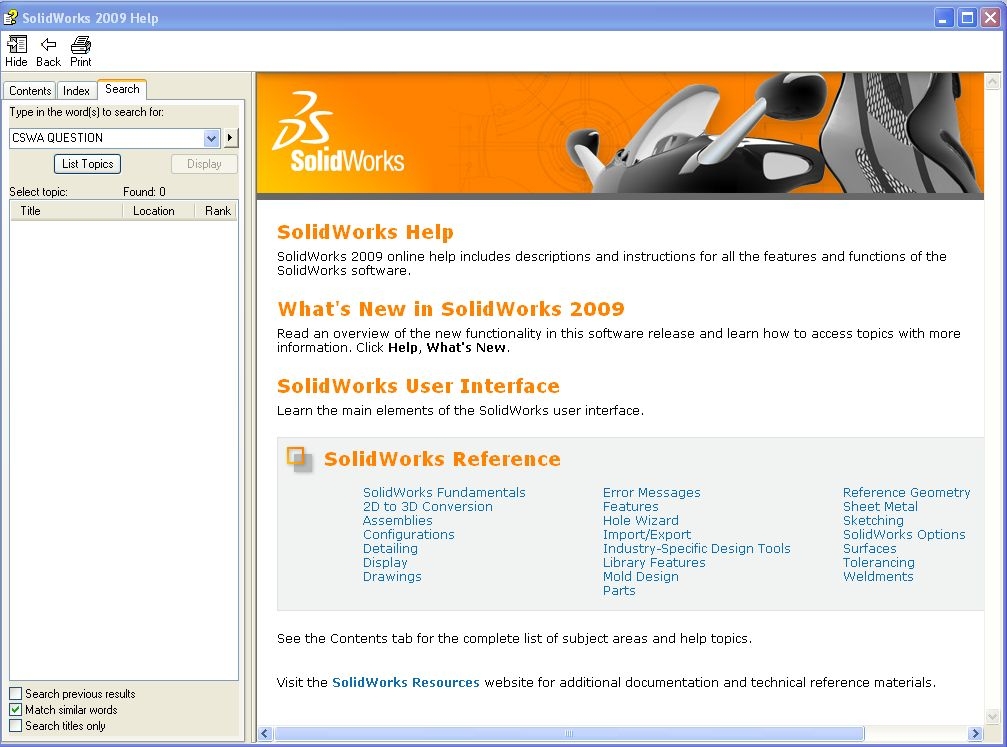Sort results by Title column

point(66,211)
